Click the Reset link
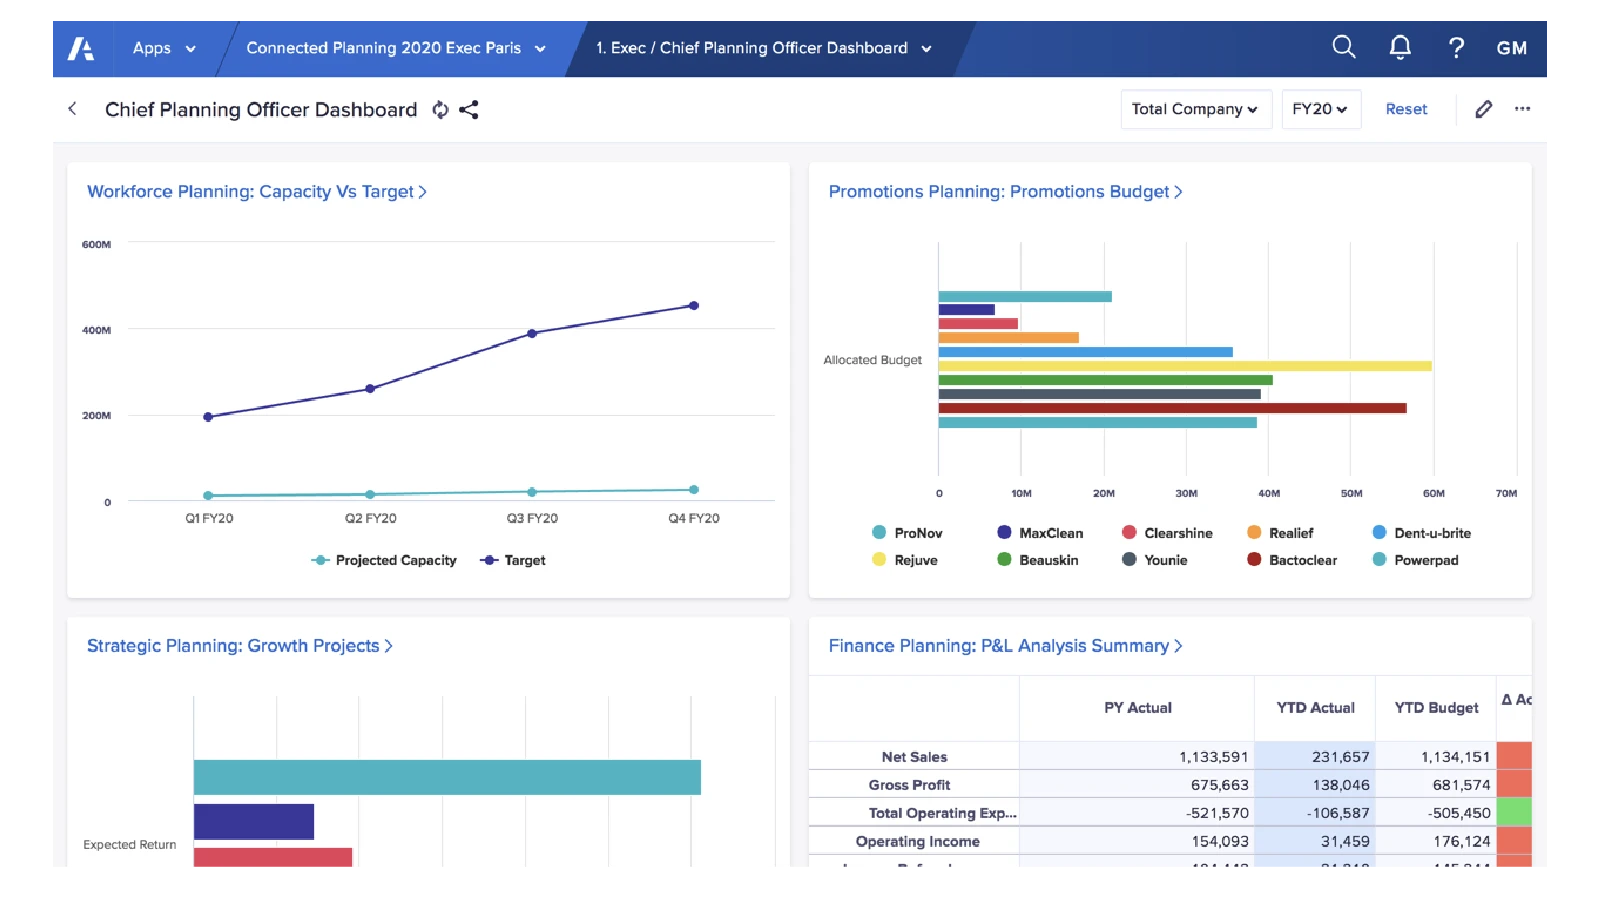This screenshot has height=900, width=1600. [x=1406, y=109]
